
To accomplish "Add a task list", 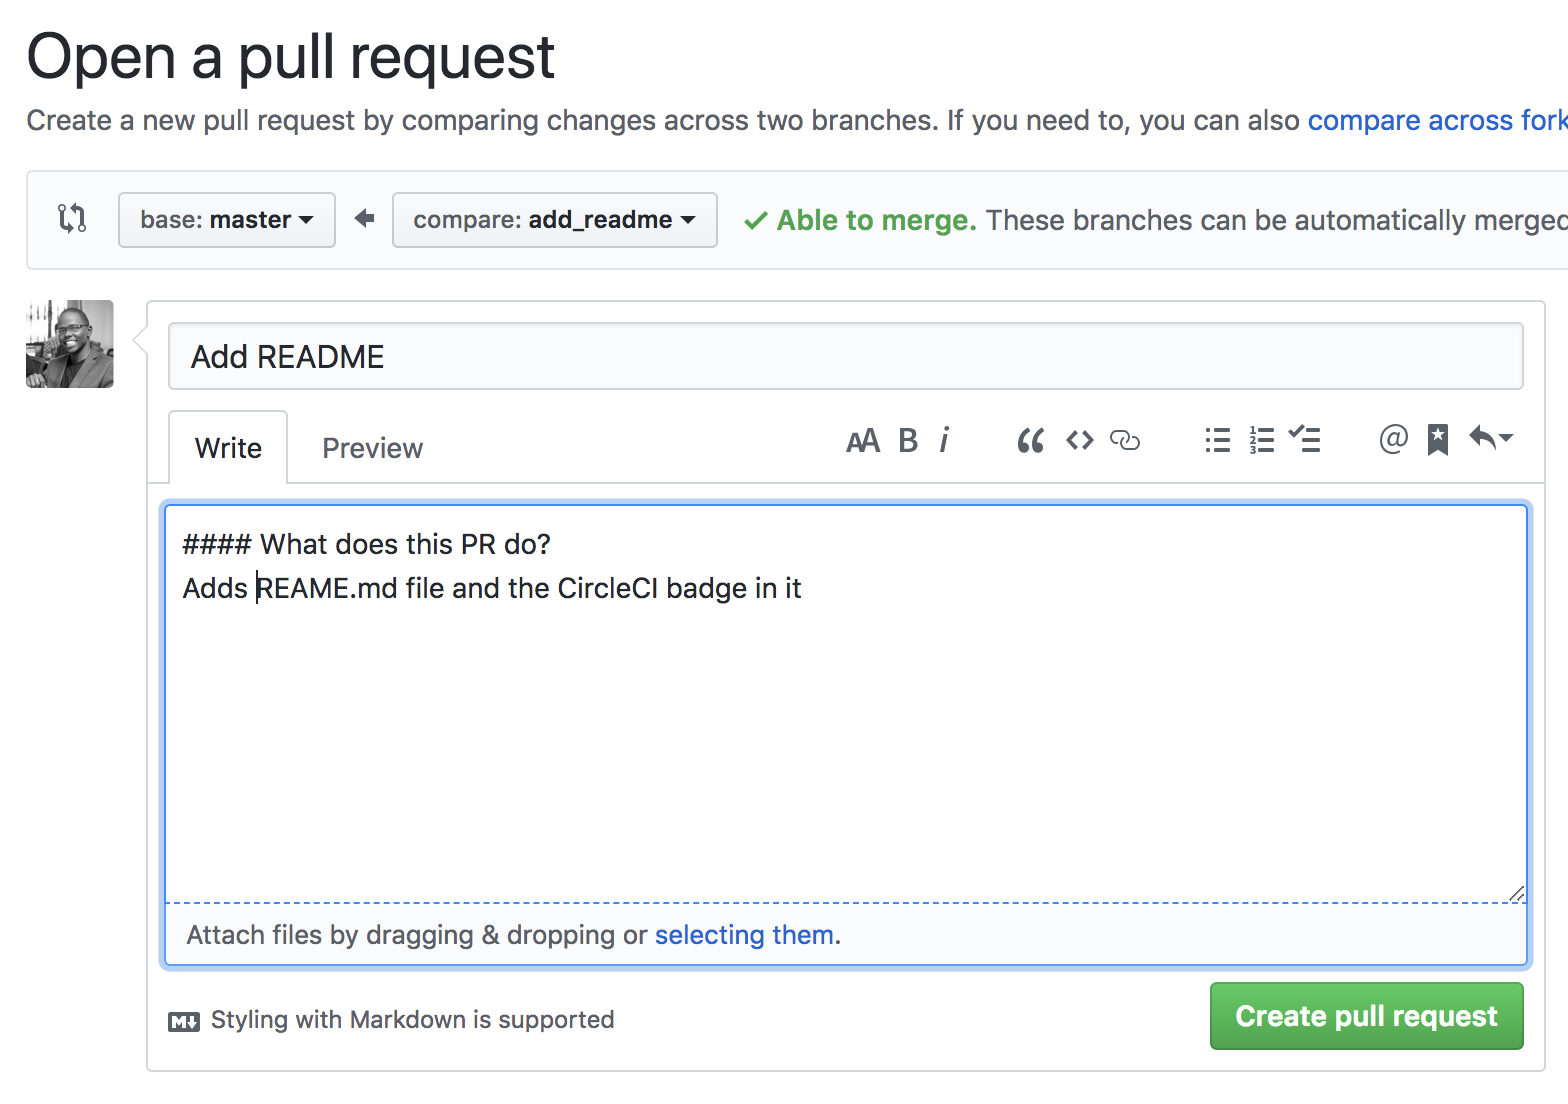I will pos(1305,439).
